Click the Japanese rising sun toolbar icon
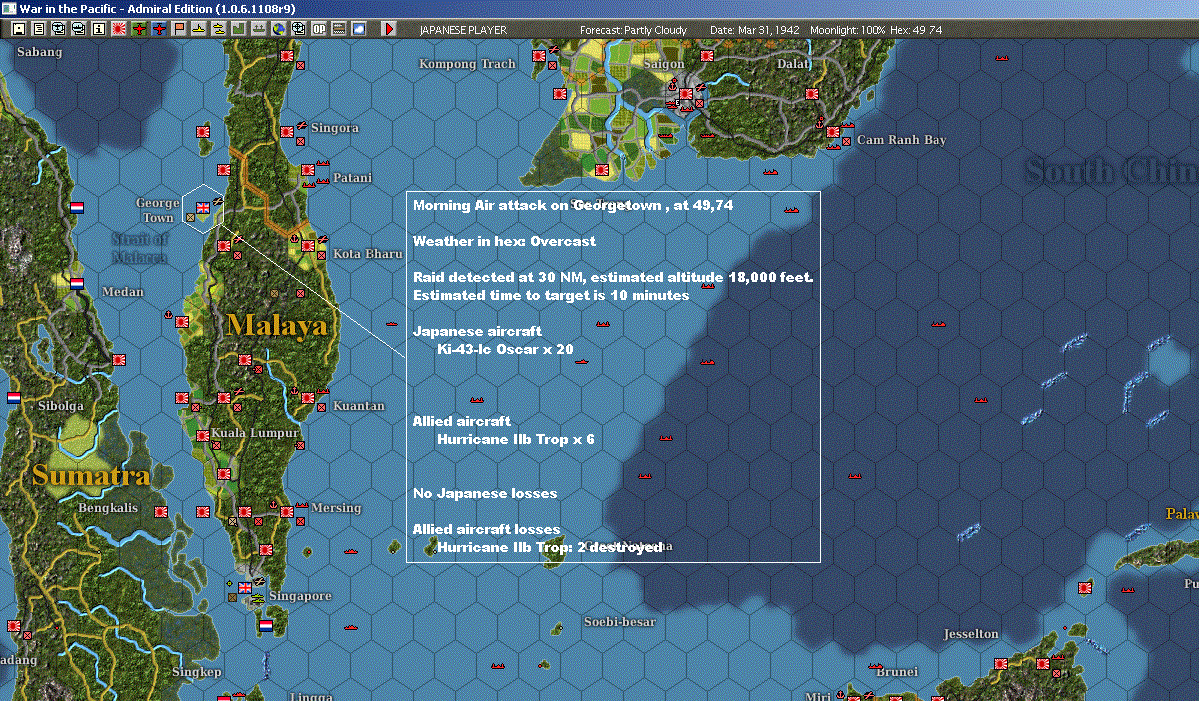This screenshot has height=701, width=1199. (119, 29)
